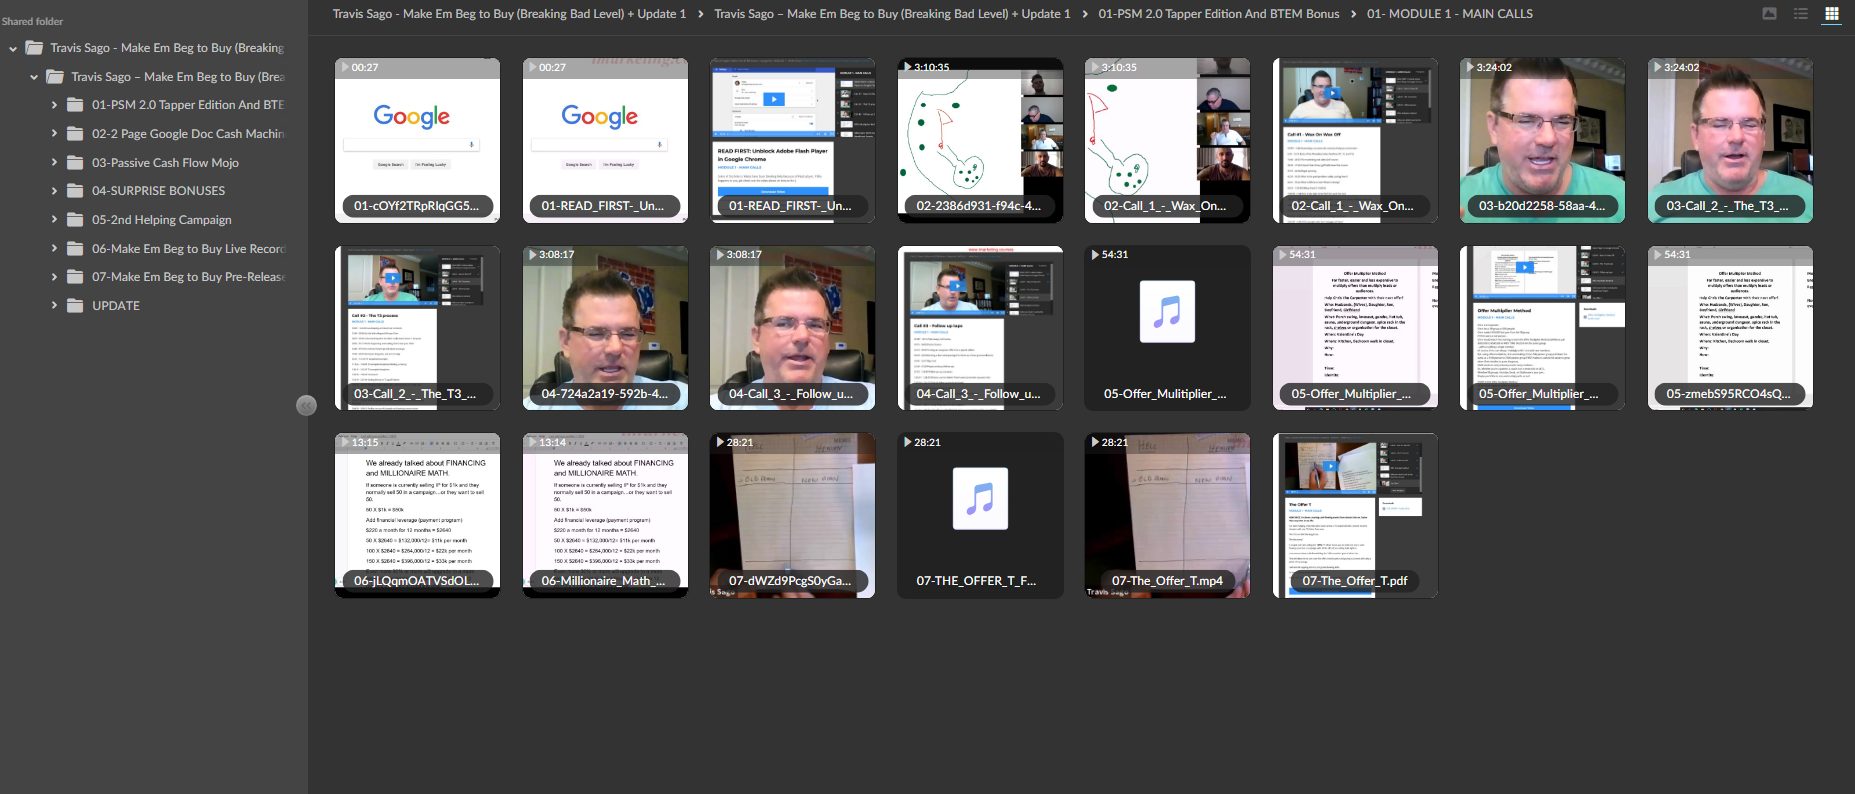This screenshot has height=794, width=1855.
Task: Click folder icon beside 02-2 Page Google Doc
Action: (75, 133)
